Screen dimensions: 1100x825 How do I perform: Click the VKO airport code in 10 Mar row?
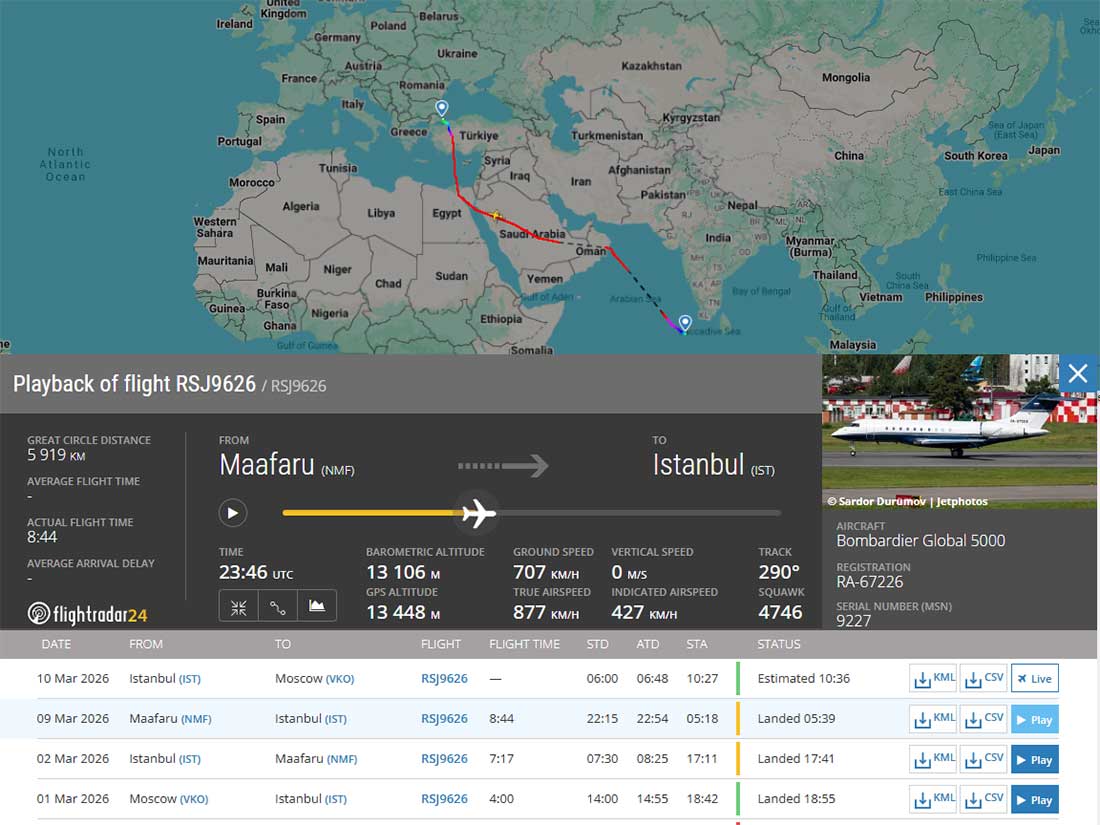pyautogui.click(x=338, y=679)
